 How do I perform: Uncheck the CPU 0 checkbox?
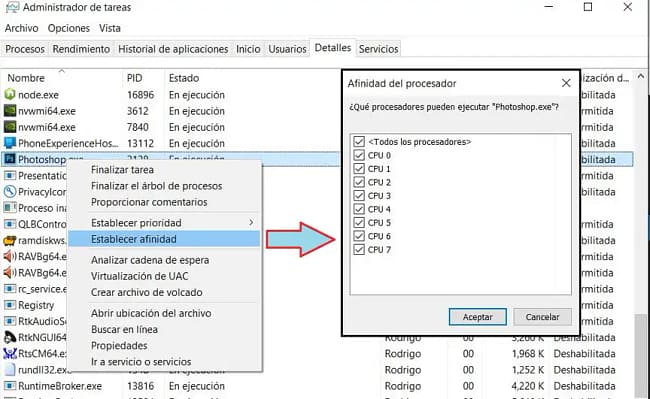click(359, 155)
